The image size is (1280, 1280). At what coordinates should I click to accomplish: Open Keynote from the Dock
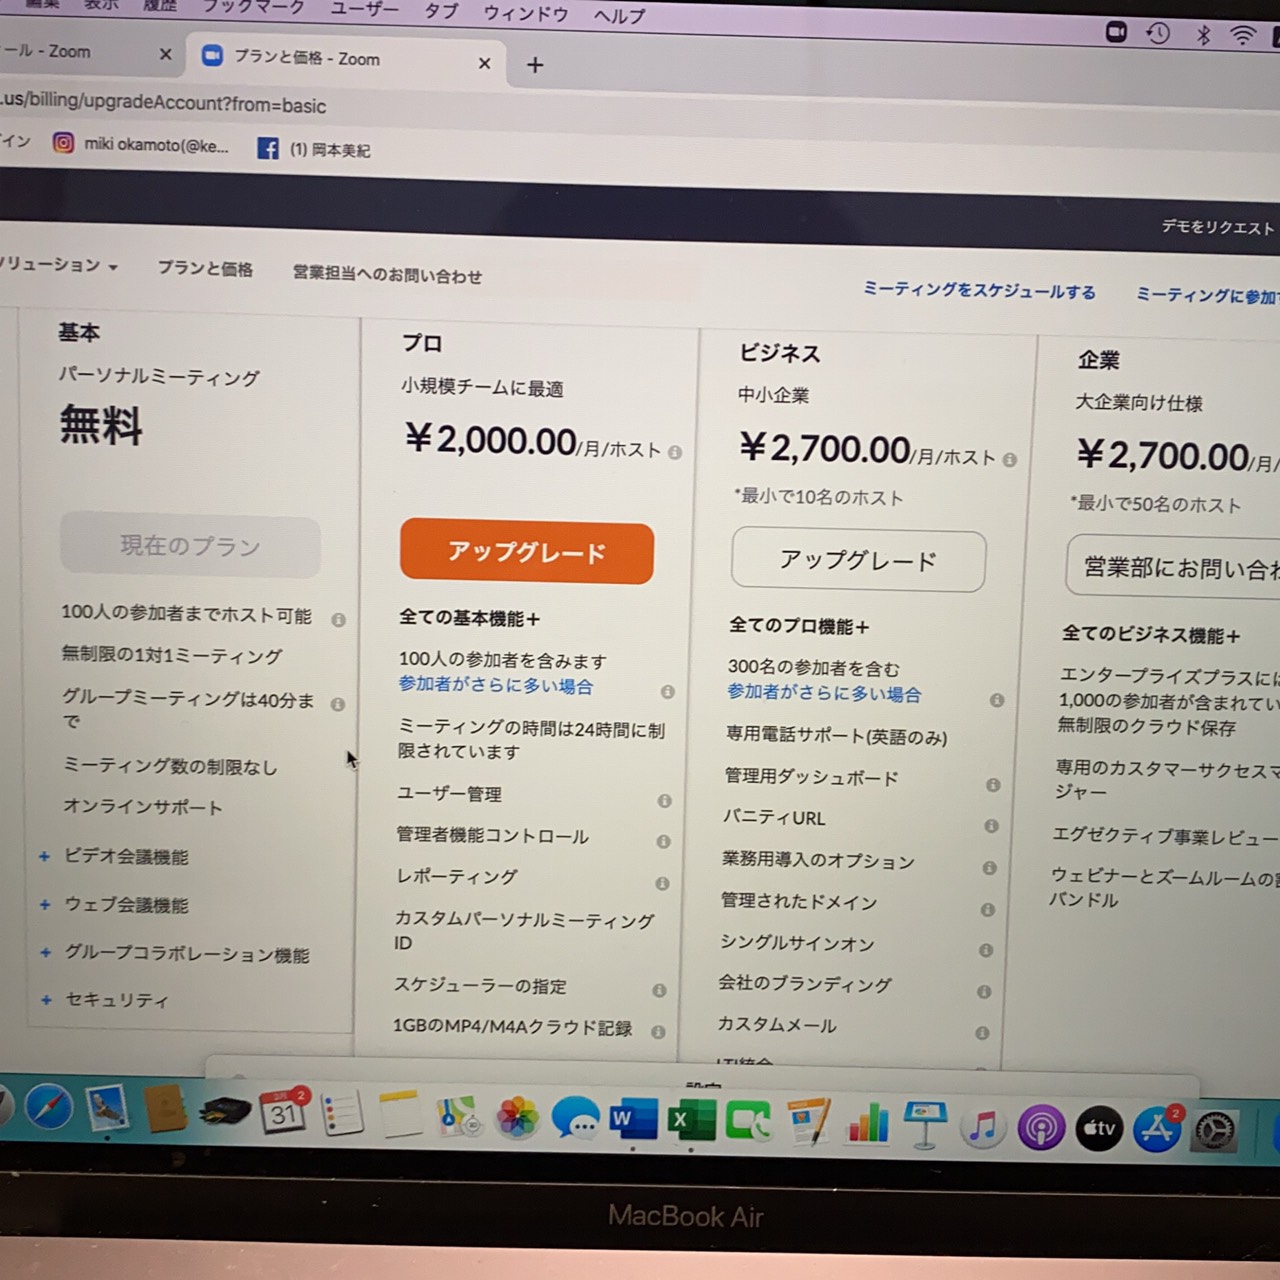[924, 1125]
